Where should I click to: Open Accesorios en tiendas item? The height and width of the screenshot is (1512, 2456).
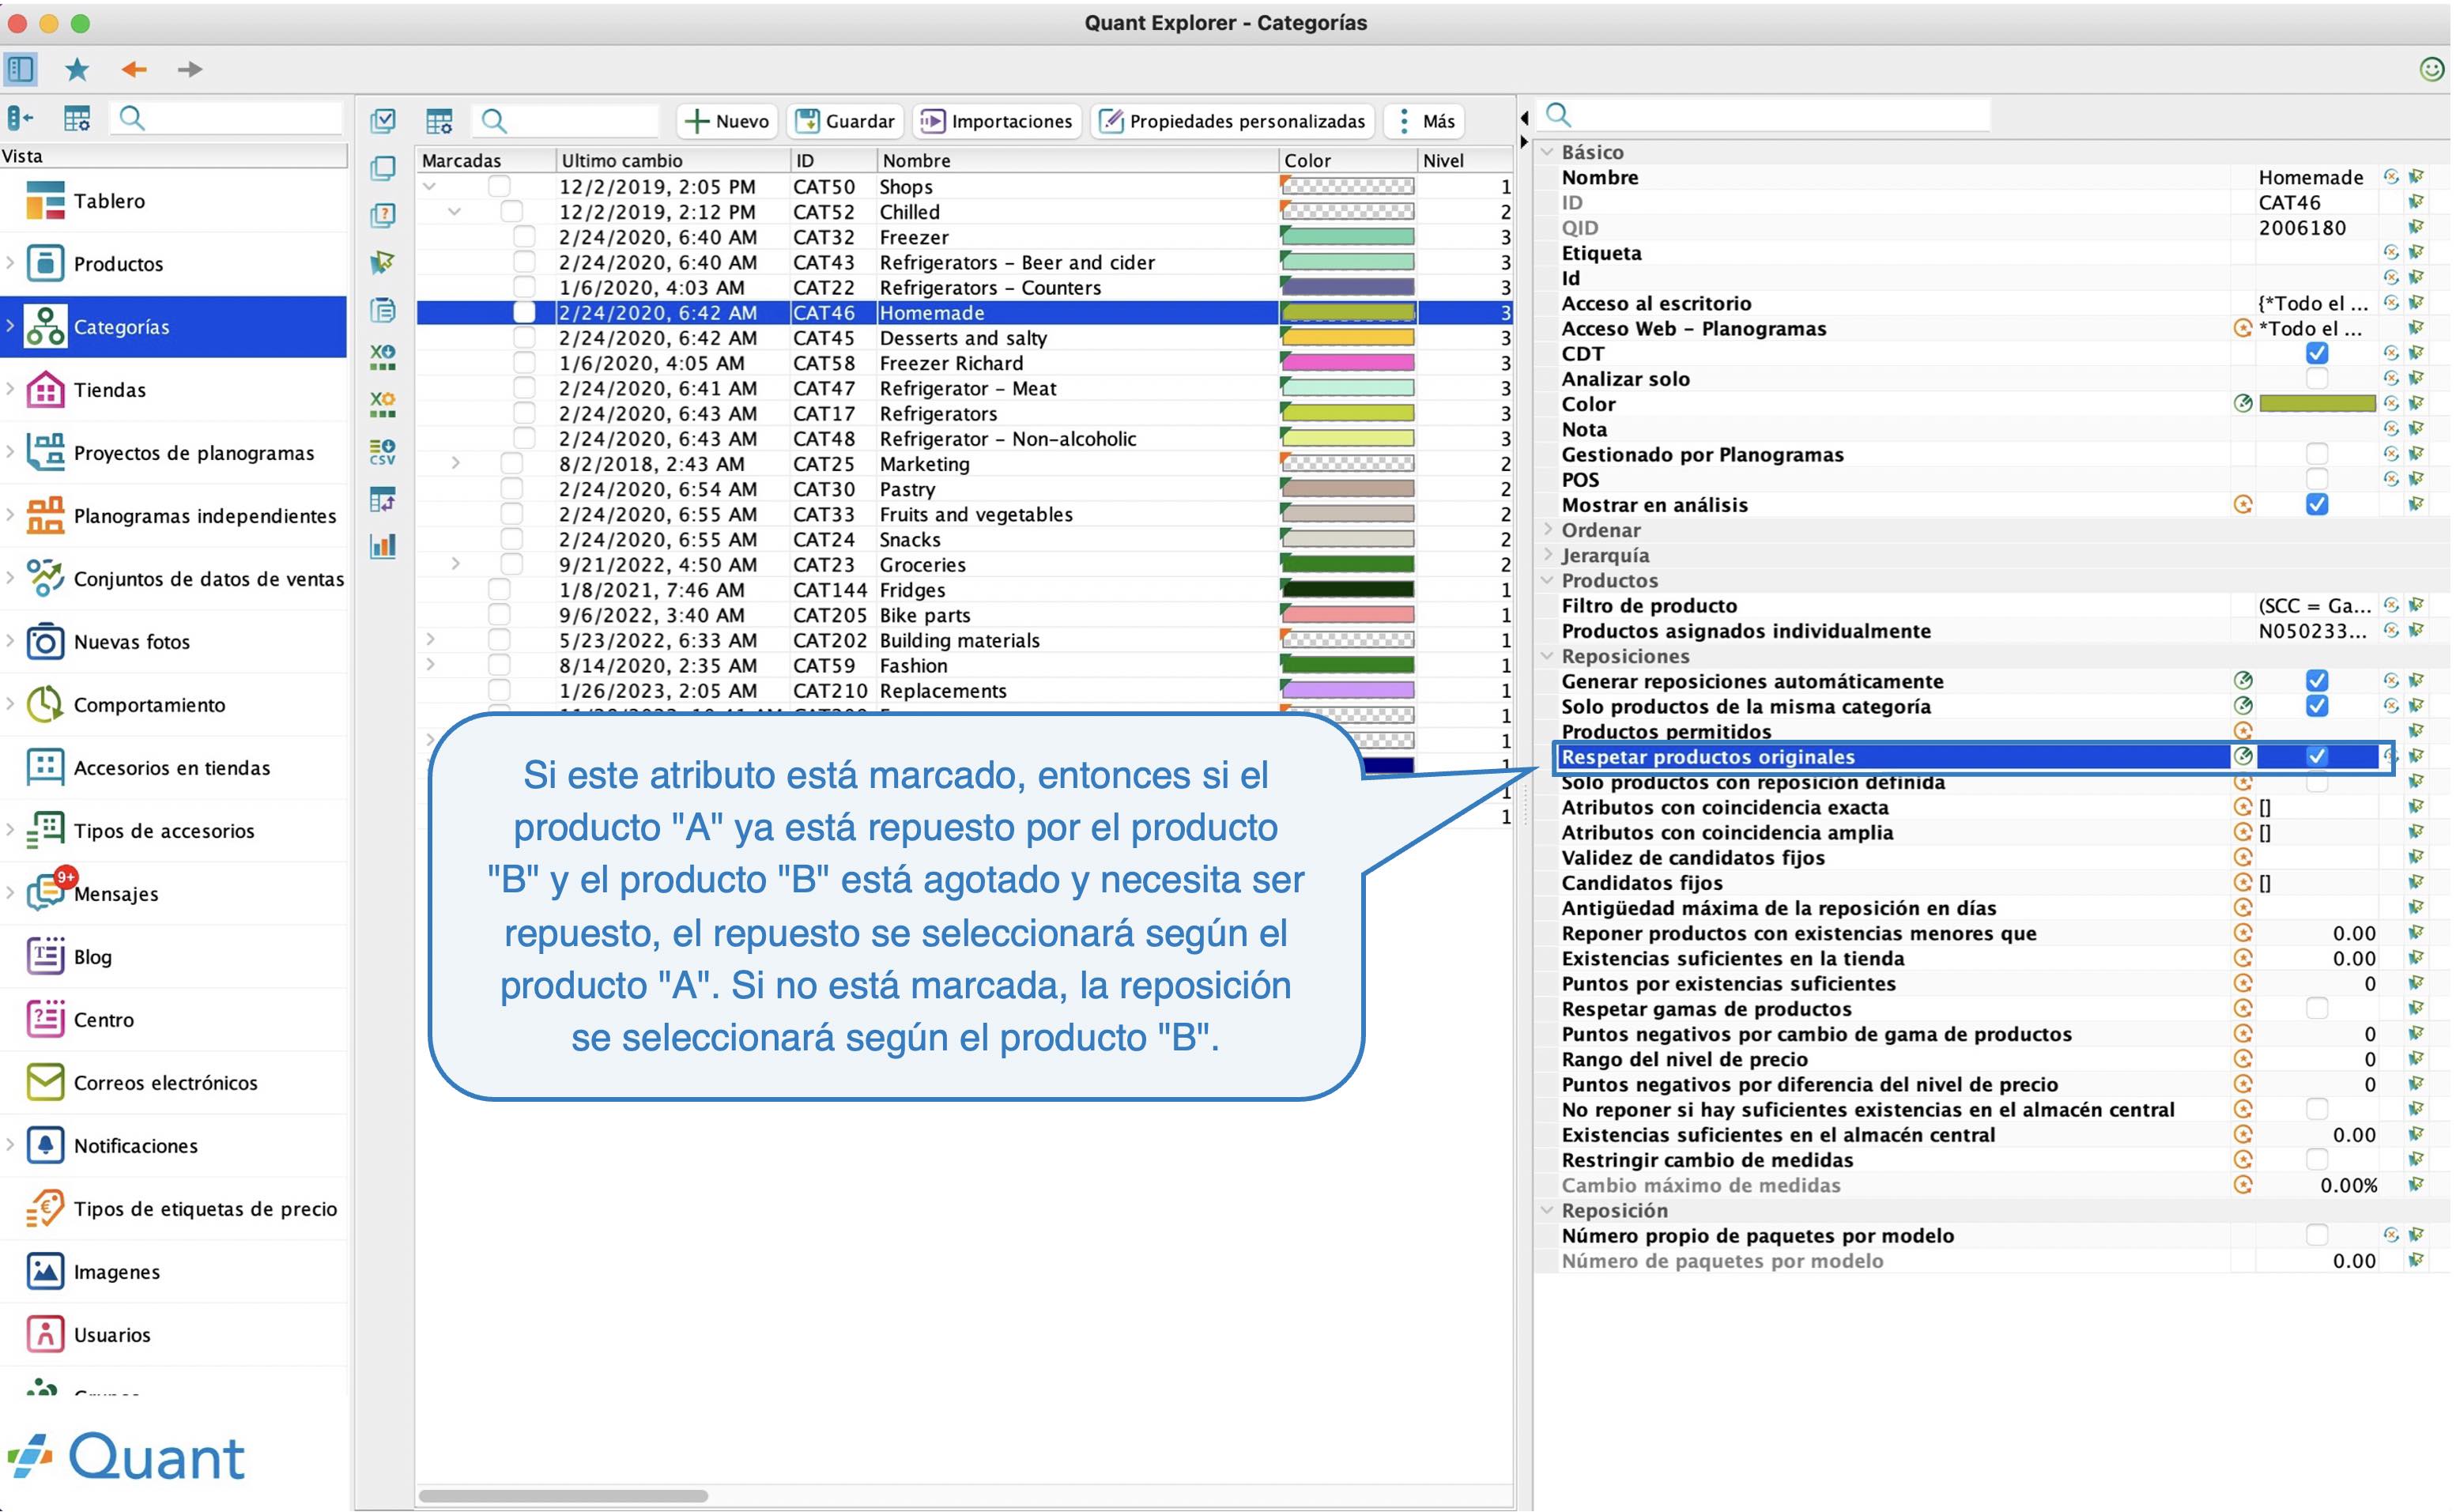[174, 768]
